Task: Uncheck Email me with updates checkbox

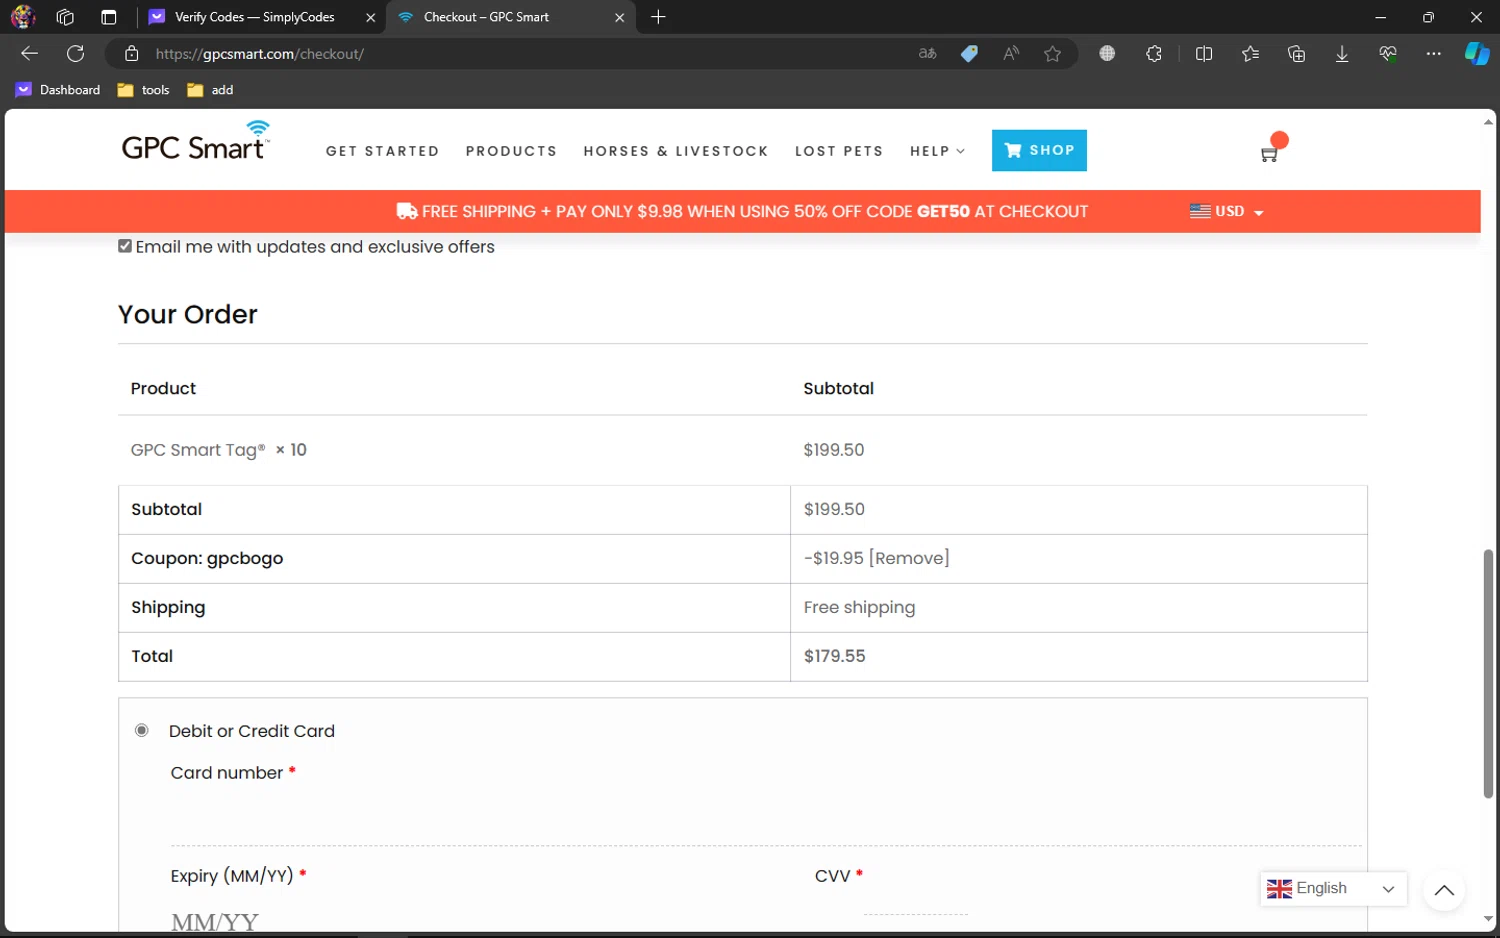Action: pos(125,246)
